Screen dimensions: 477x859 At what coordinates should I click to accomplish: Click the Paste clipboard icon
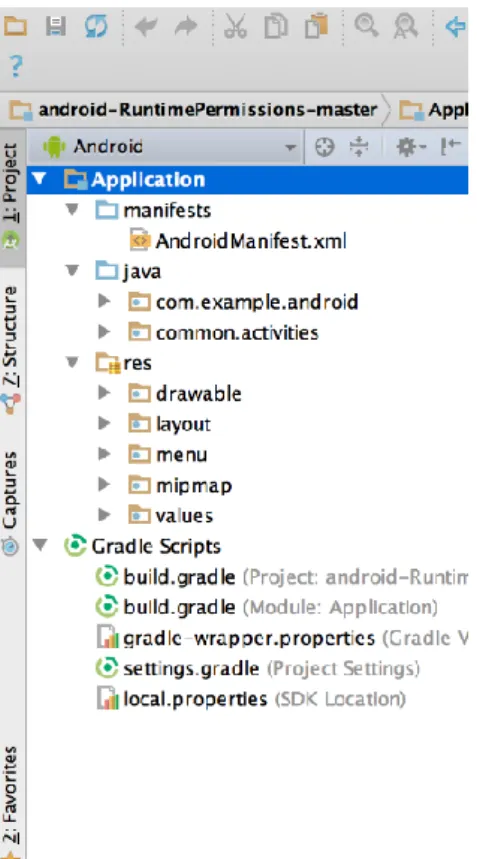pos(316,26)
